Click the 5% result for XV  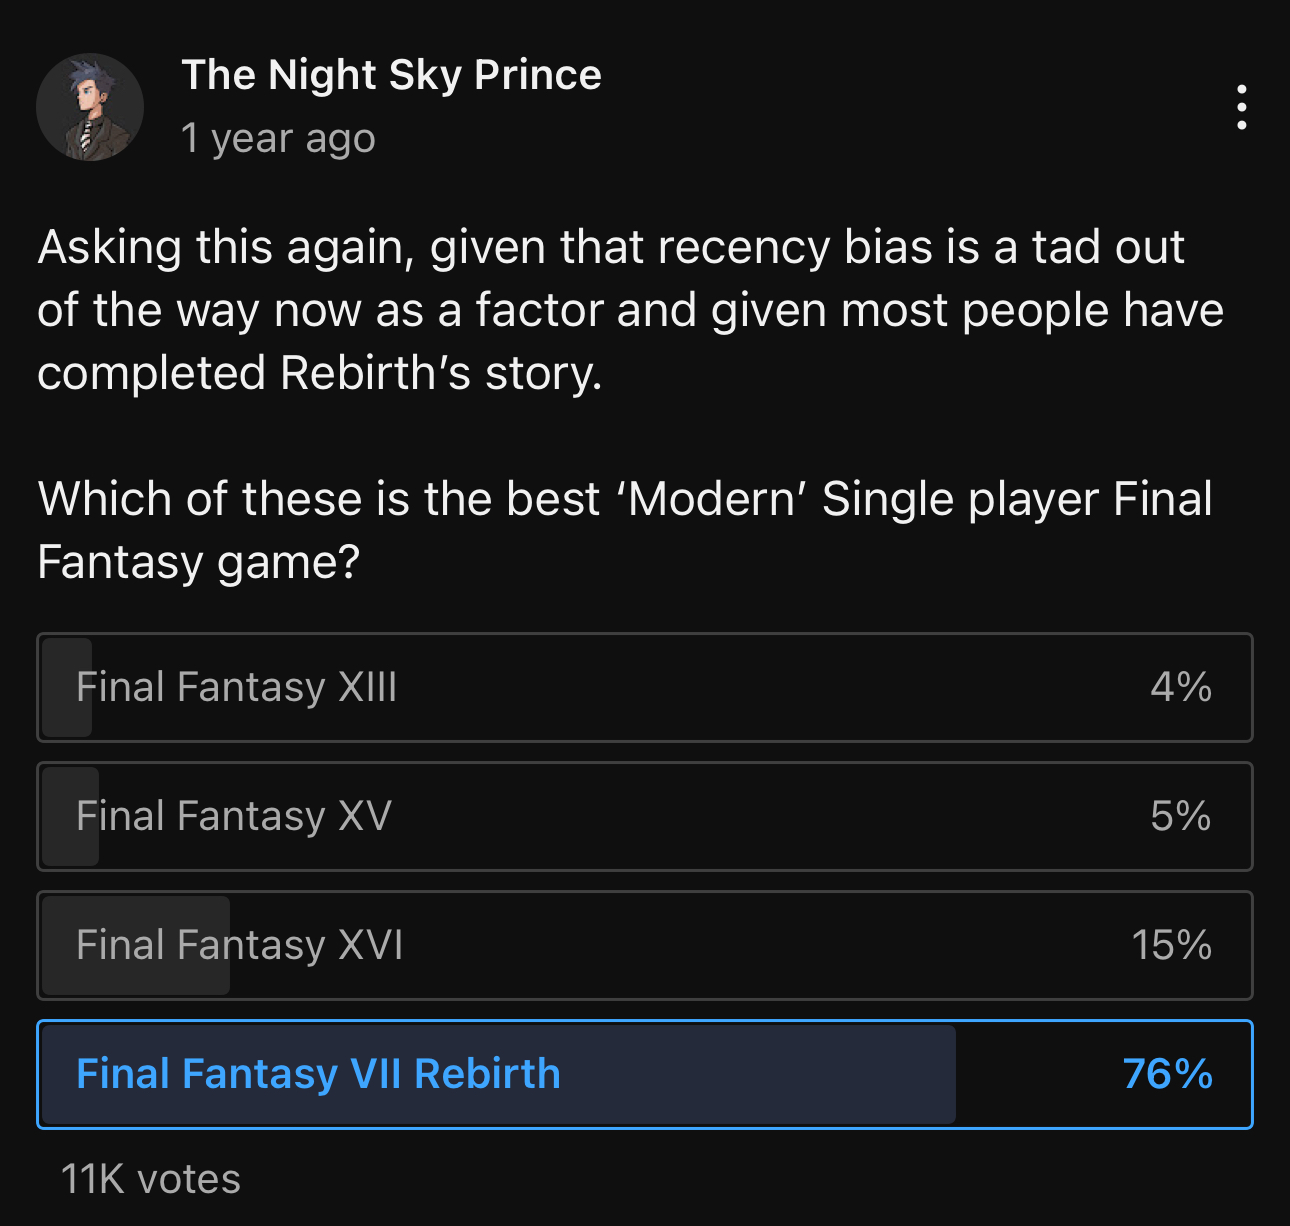tap(1180, 817)
